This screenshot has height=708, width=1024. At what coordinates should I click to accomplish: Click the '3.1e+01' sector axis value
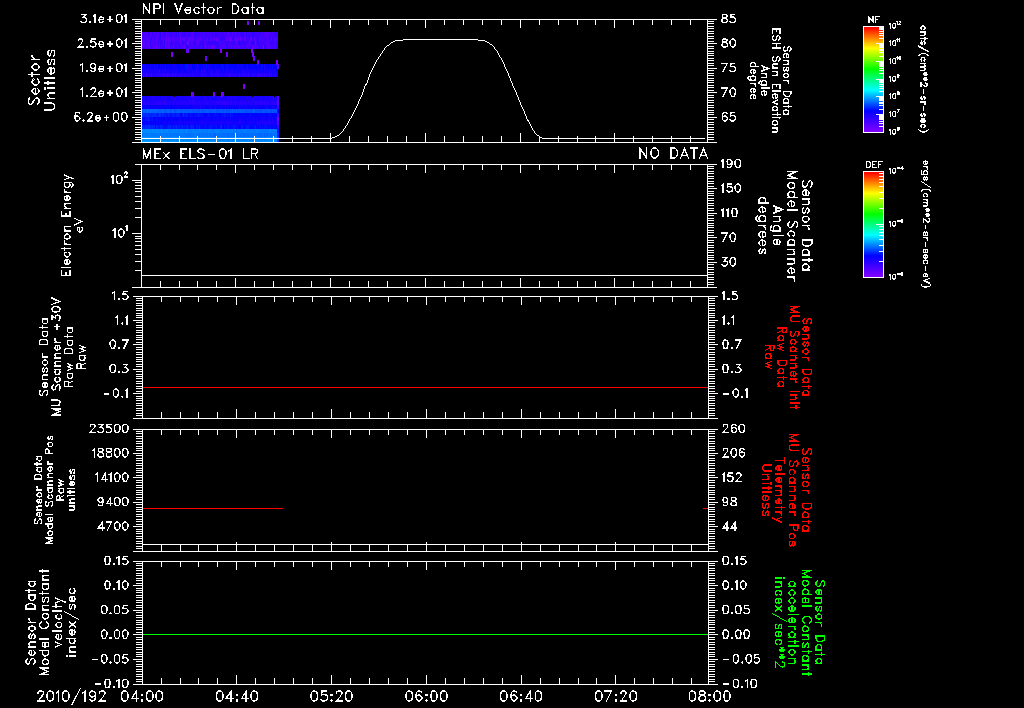tap(103, 19)
